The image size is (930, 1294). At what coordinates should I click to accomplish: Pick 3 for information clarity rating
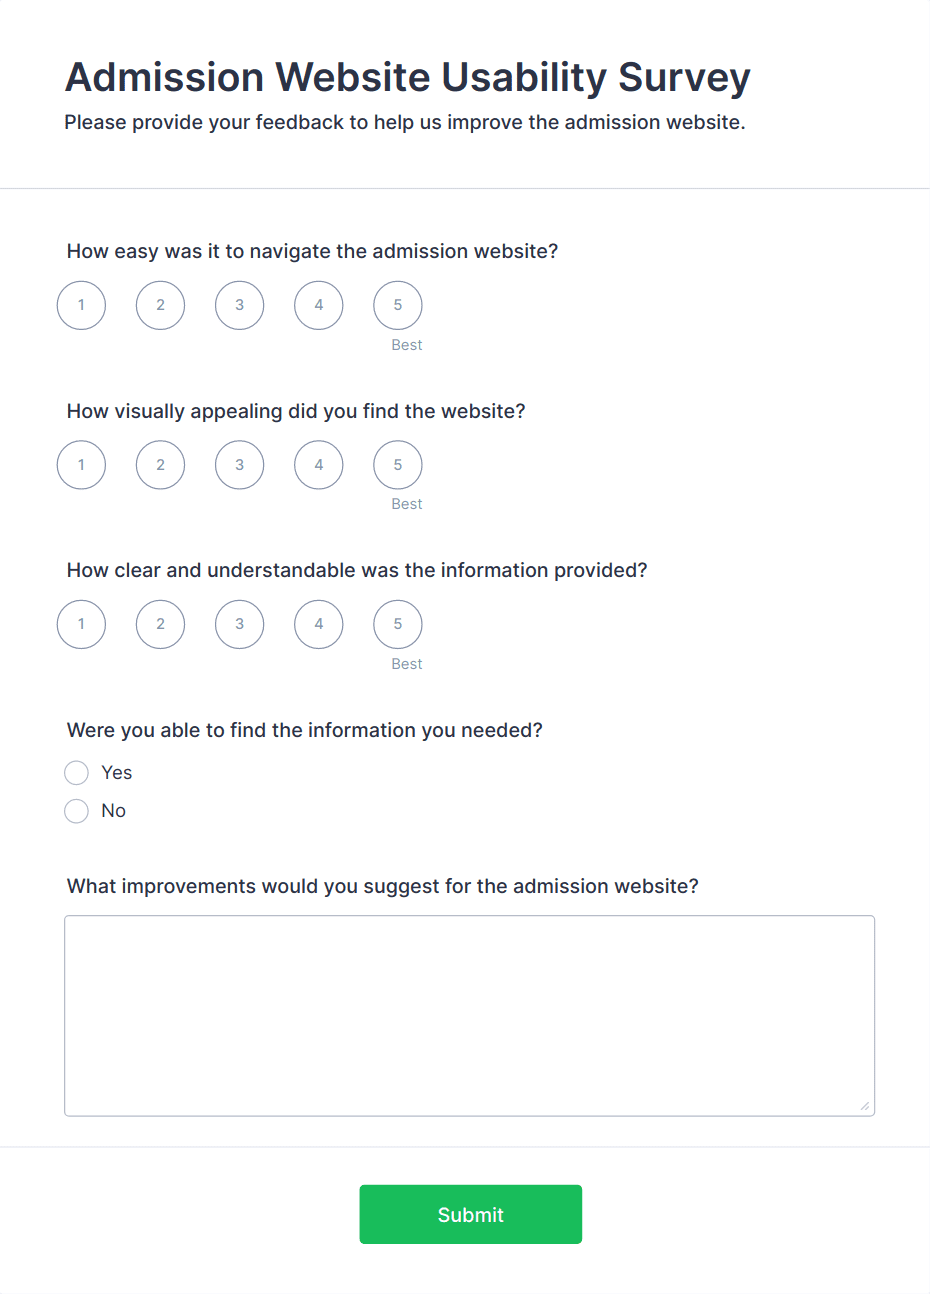point(239,624)
